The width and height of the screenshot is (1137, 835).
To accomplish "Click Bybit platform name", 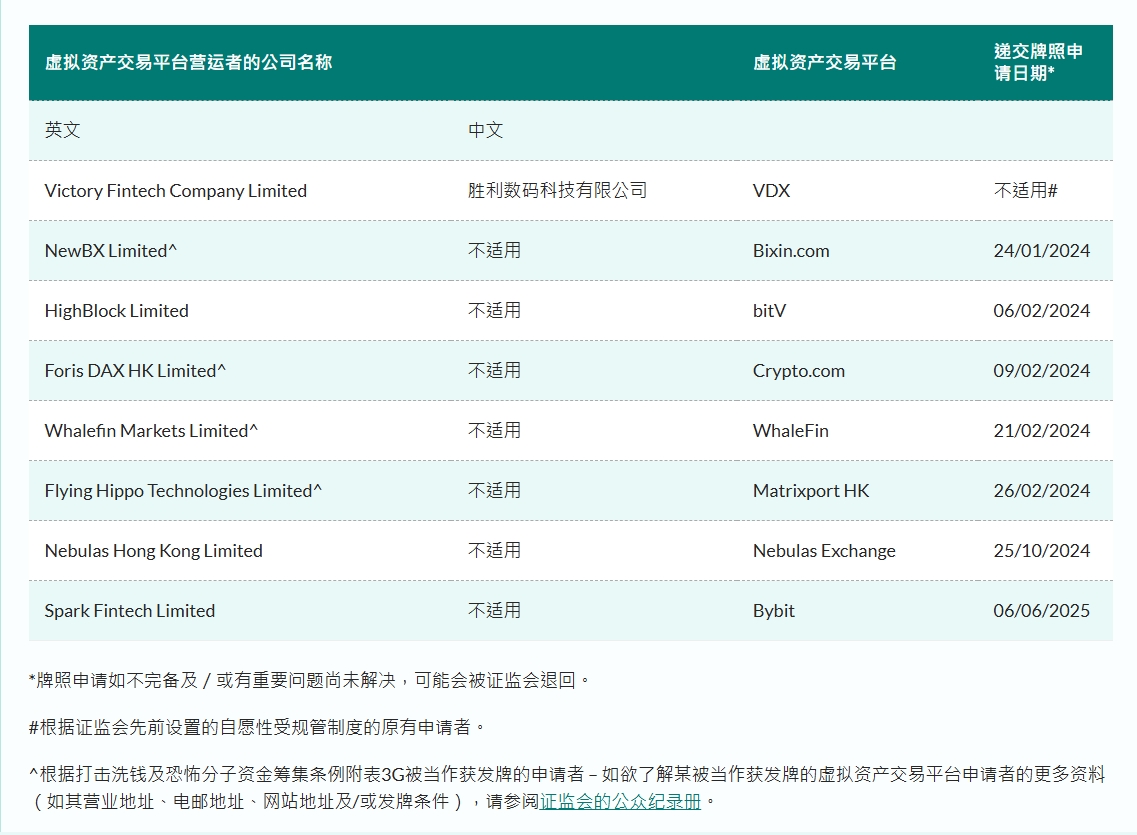I will [x=774, y=611].
